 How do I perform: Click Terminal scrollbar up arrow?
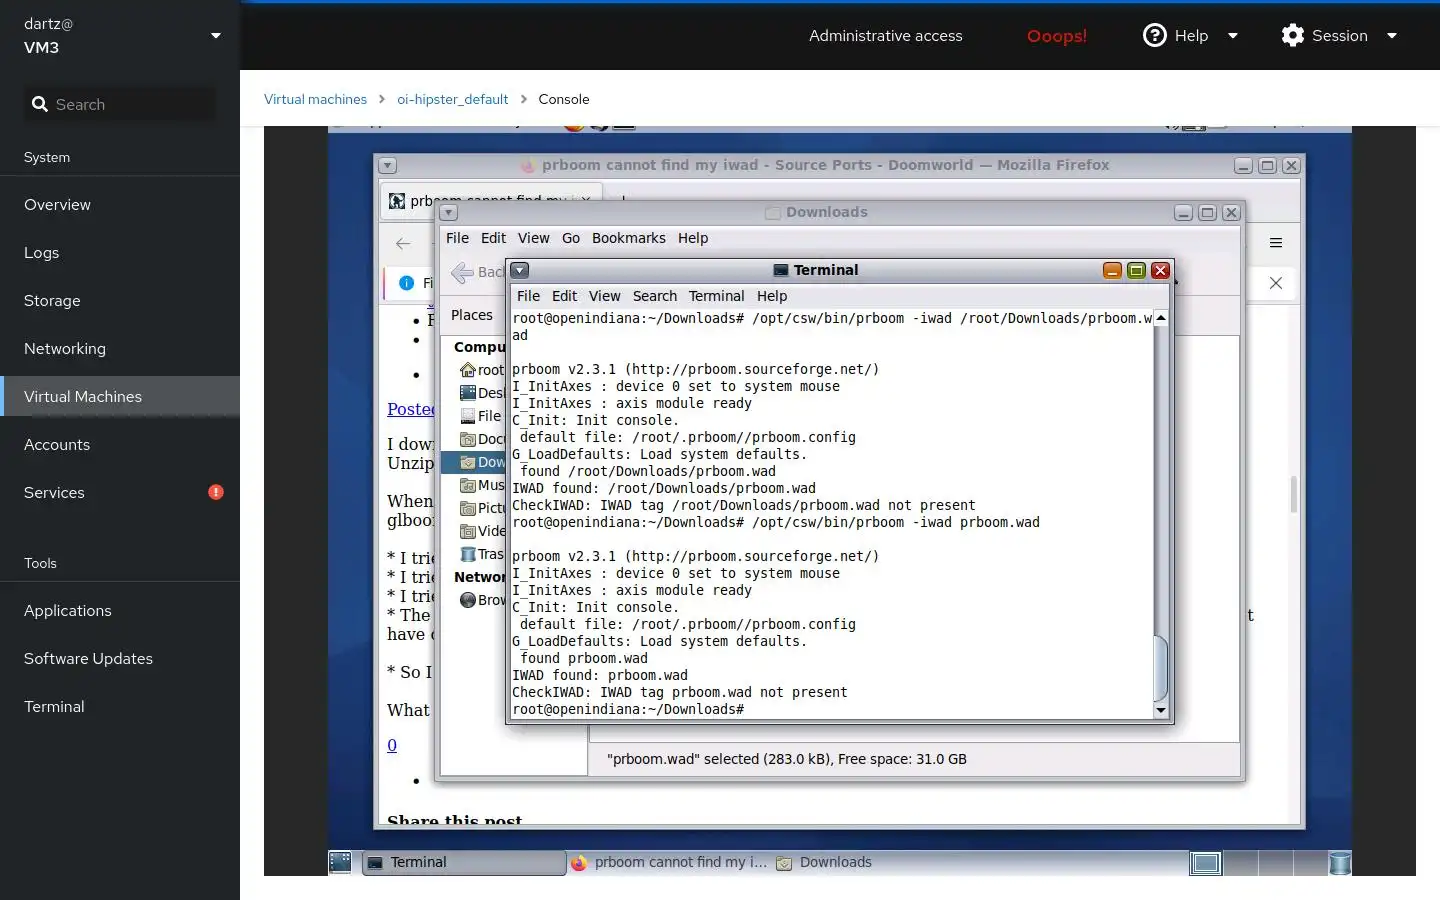coord(1161,318)
